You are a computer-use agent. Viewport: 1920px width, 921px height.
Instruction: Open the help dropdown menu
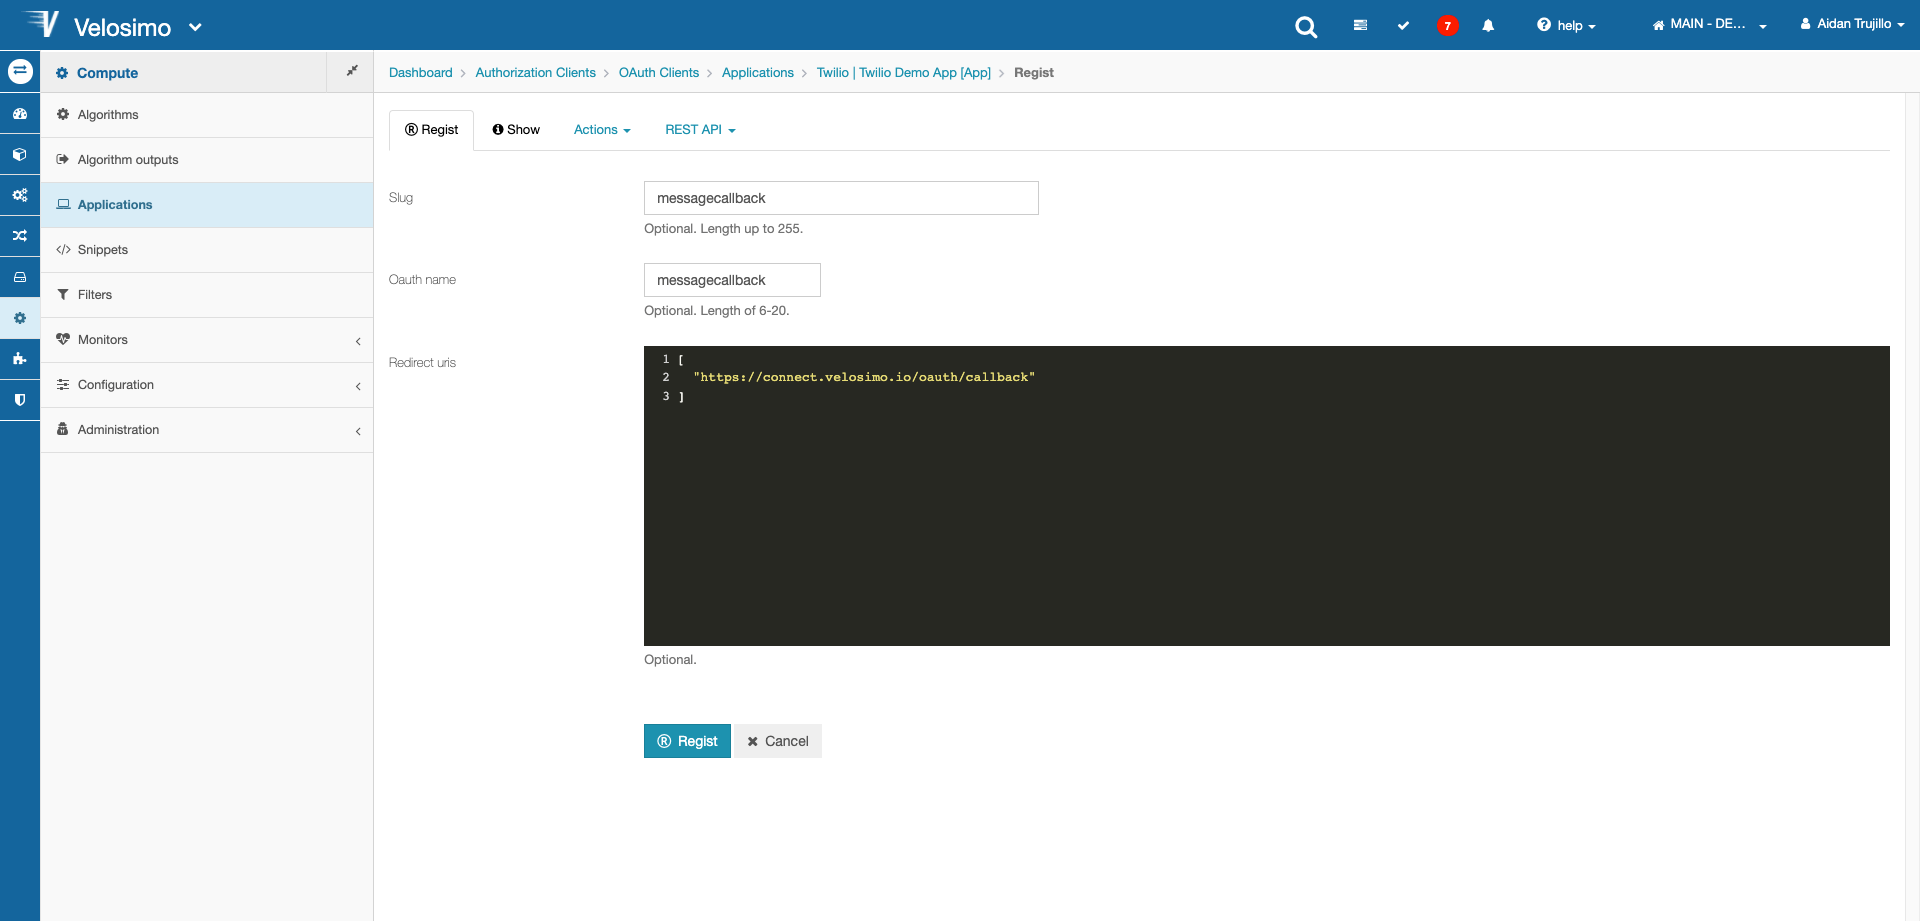pos(1566,25)
